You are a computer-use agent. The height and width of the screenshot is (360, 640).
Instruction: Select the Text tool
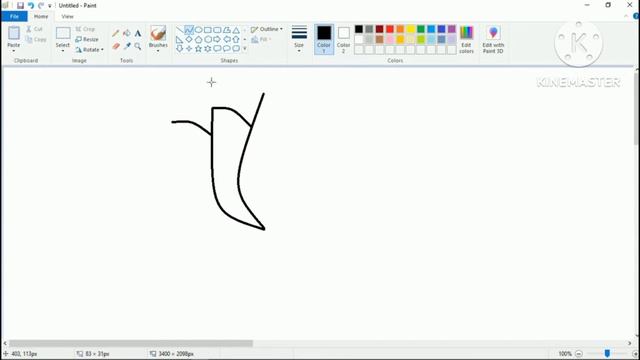(138, 33)
